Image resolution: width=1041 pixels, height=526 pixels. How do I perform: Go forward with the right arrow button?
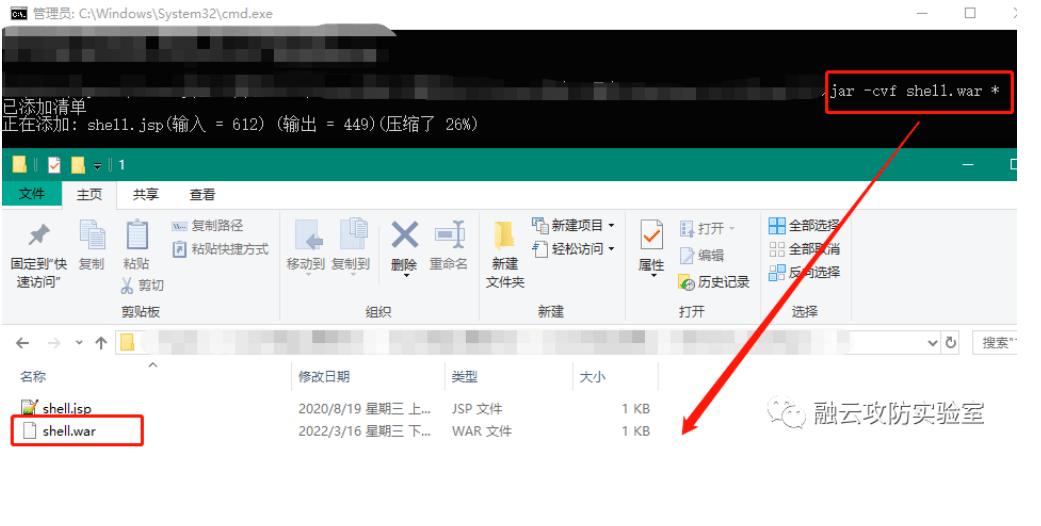[54, 343]
